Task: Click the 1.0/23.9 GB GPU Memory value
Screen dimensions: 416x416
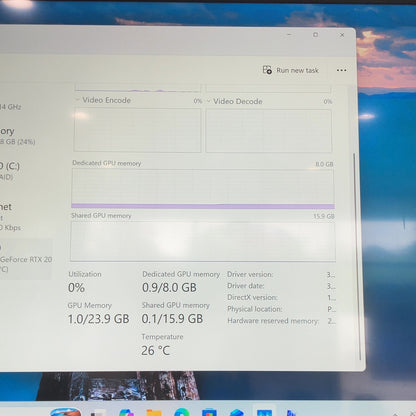Action: click(x=98, y=319)
